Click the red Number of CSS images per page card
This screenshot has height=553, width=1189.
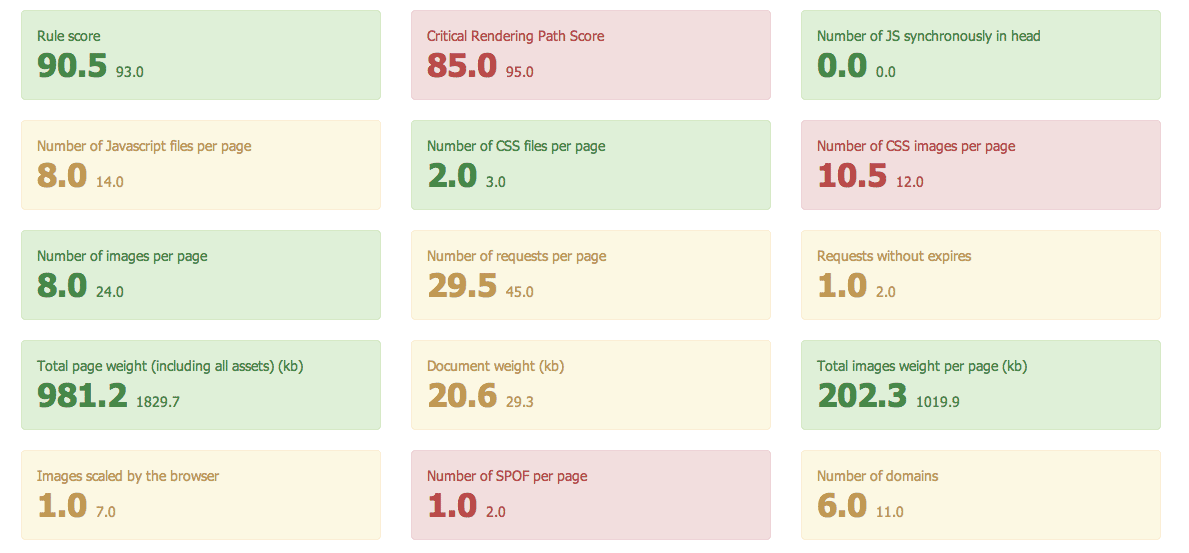980,165
